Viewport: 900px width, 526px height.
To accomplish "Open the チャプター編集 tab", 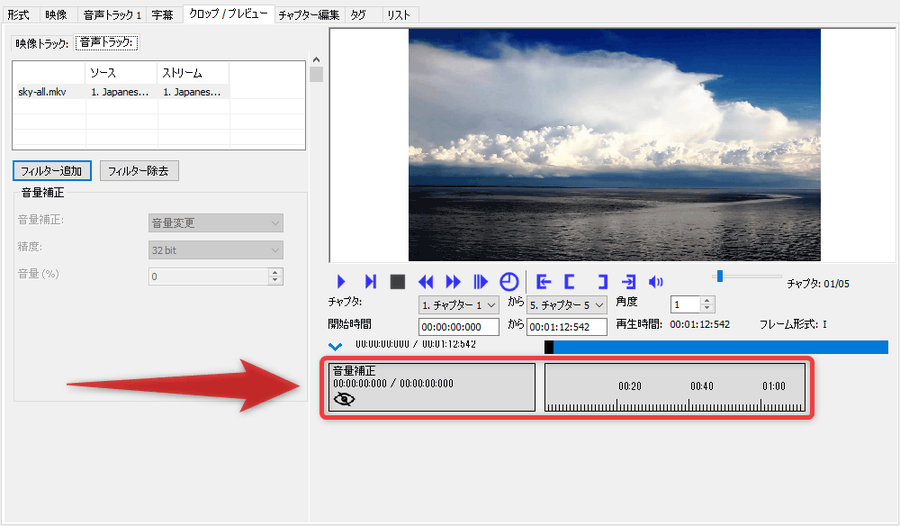I will point(309,15).
